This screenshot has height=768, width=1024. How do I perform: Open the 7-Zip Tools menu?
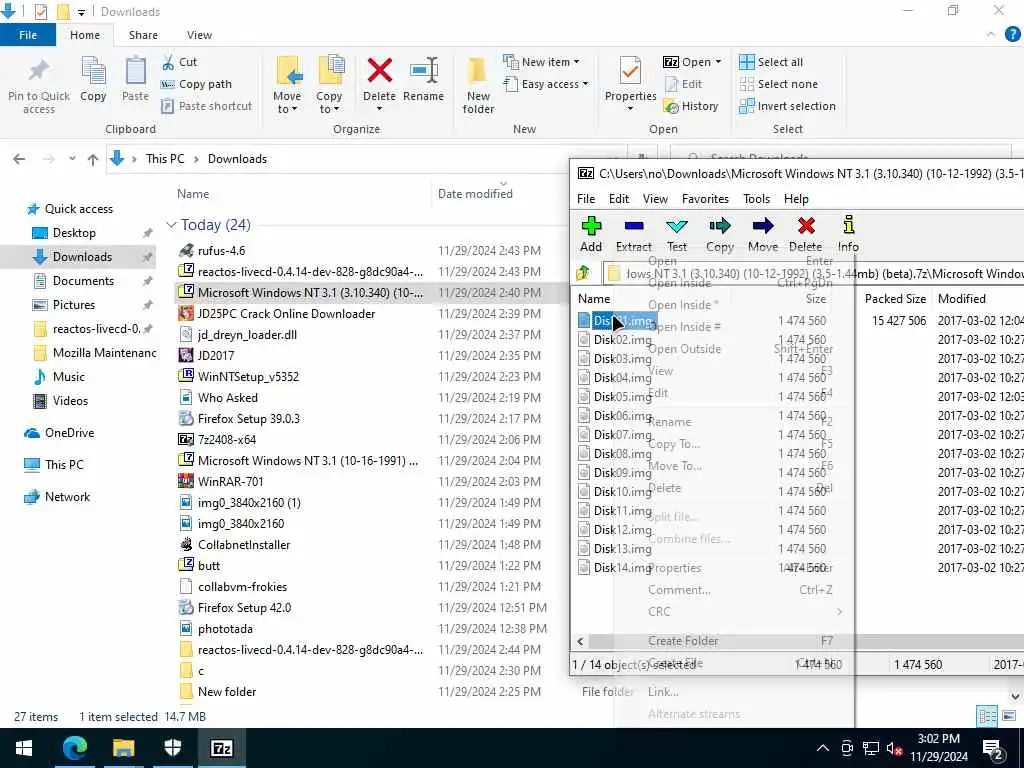[756, 199]
